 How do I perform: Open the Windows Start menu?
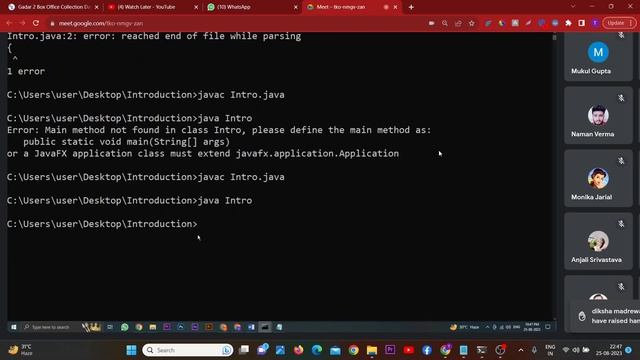click(x=131, y=350)
